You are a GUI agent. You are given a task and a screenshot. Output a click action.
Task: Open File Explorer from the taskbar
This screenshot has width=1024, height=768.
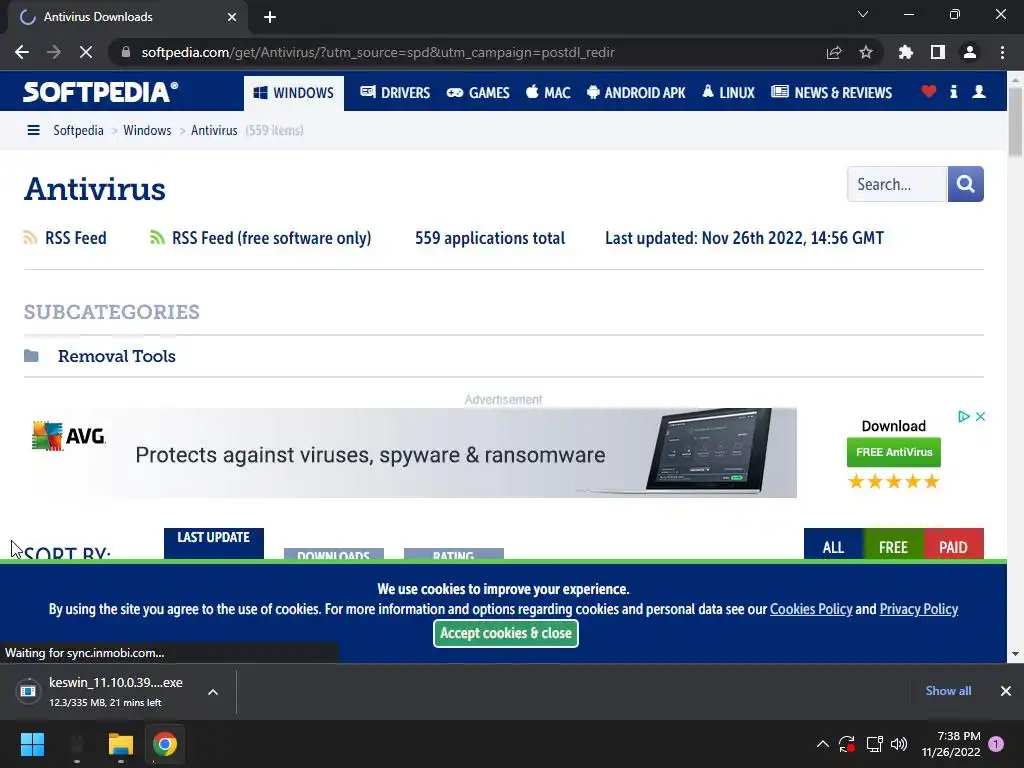[x=121, y=744]
